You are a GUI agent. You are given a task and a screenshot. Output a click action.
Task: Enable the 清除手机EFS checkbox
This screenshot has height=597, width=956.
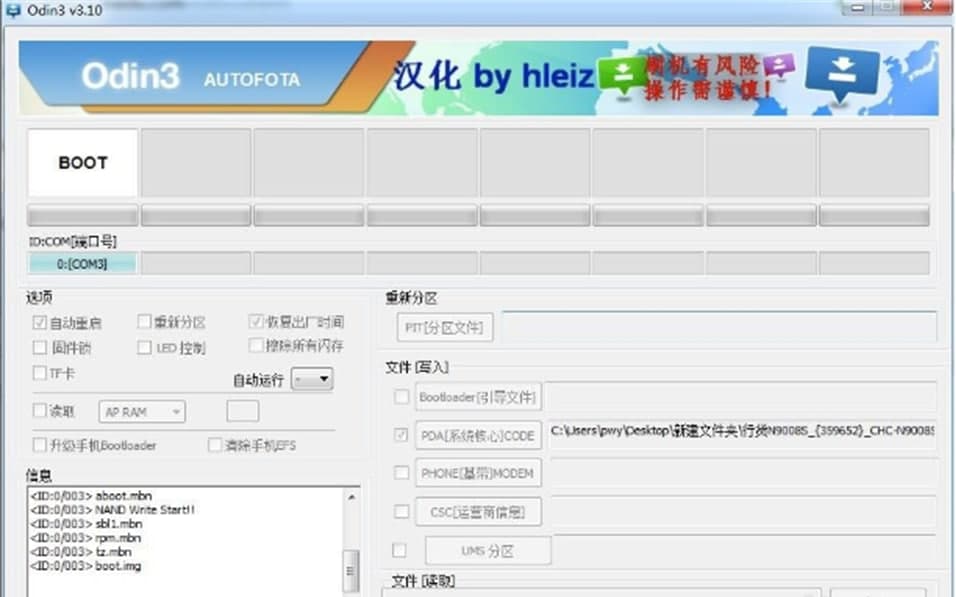coord(215,445)
